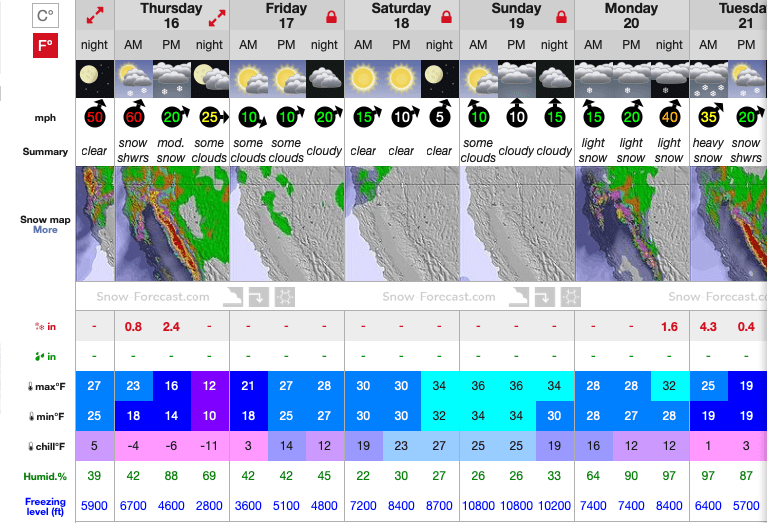Click the Friday 17 day header

[287, 16]
